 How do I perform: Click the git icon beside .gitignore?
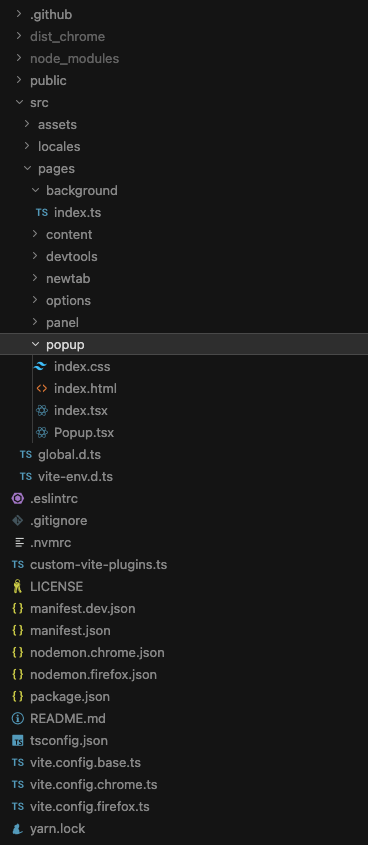click(x=18, y=521)
